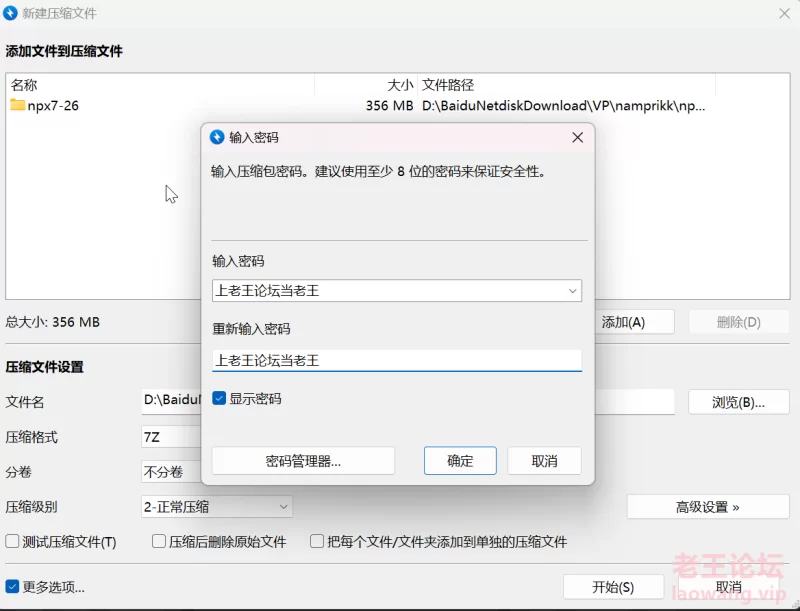
Task: Click the 总大小: 356 MB label
Action: coord(53,322)
